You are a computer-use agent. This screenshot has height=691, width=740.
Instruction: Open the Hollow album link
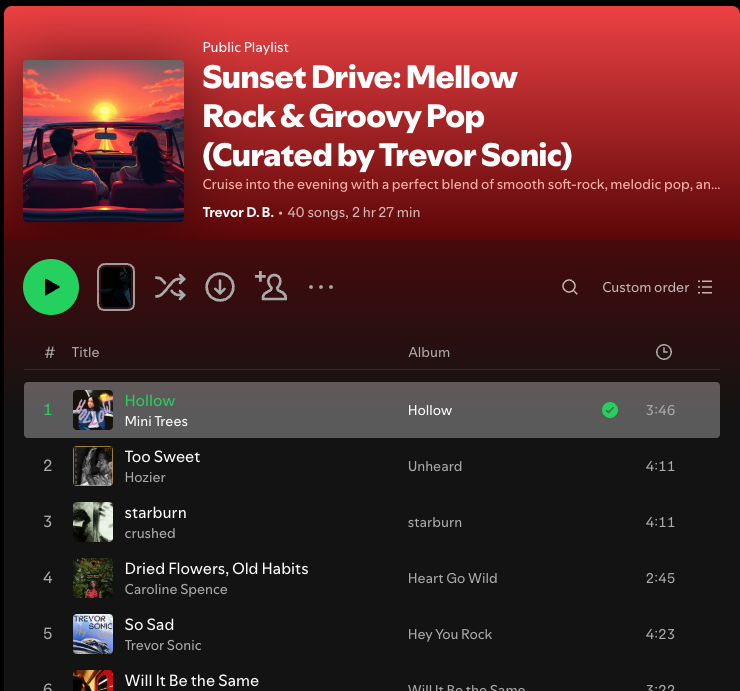[x=430, y=410]
